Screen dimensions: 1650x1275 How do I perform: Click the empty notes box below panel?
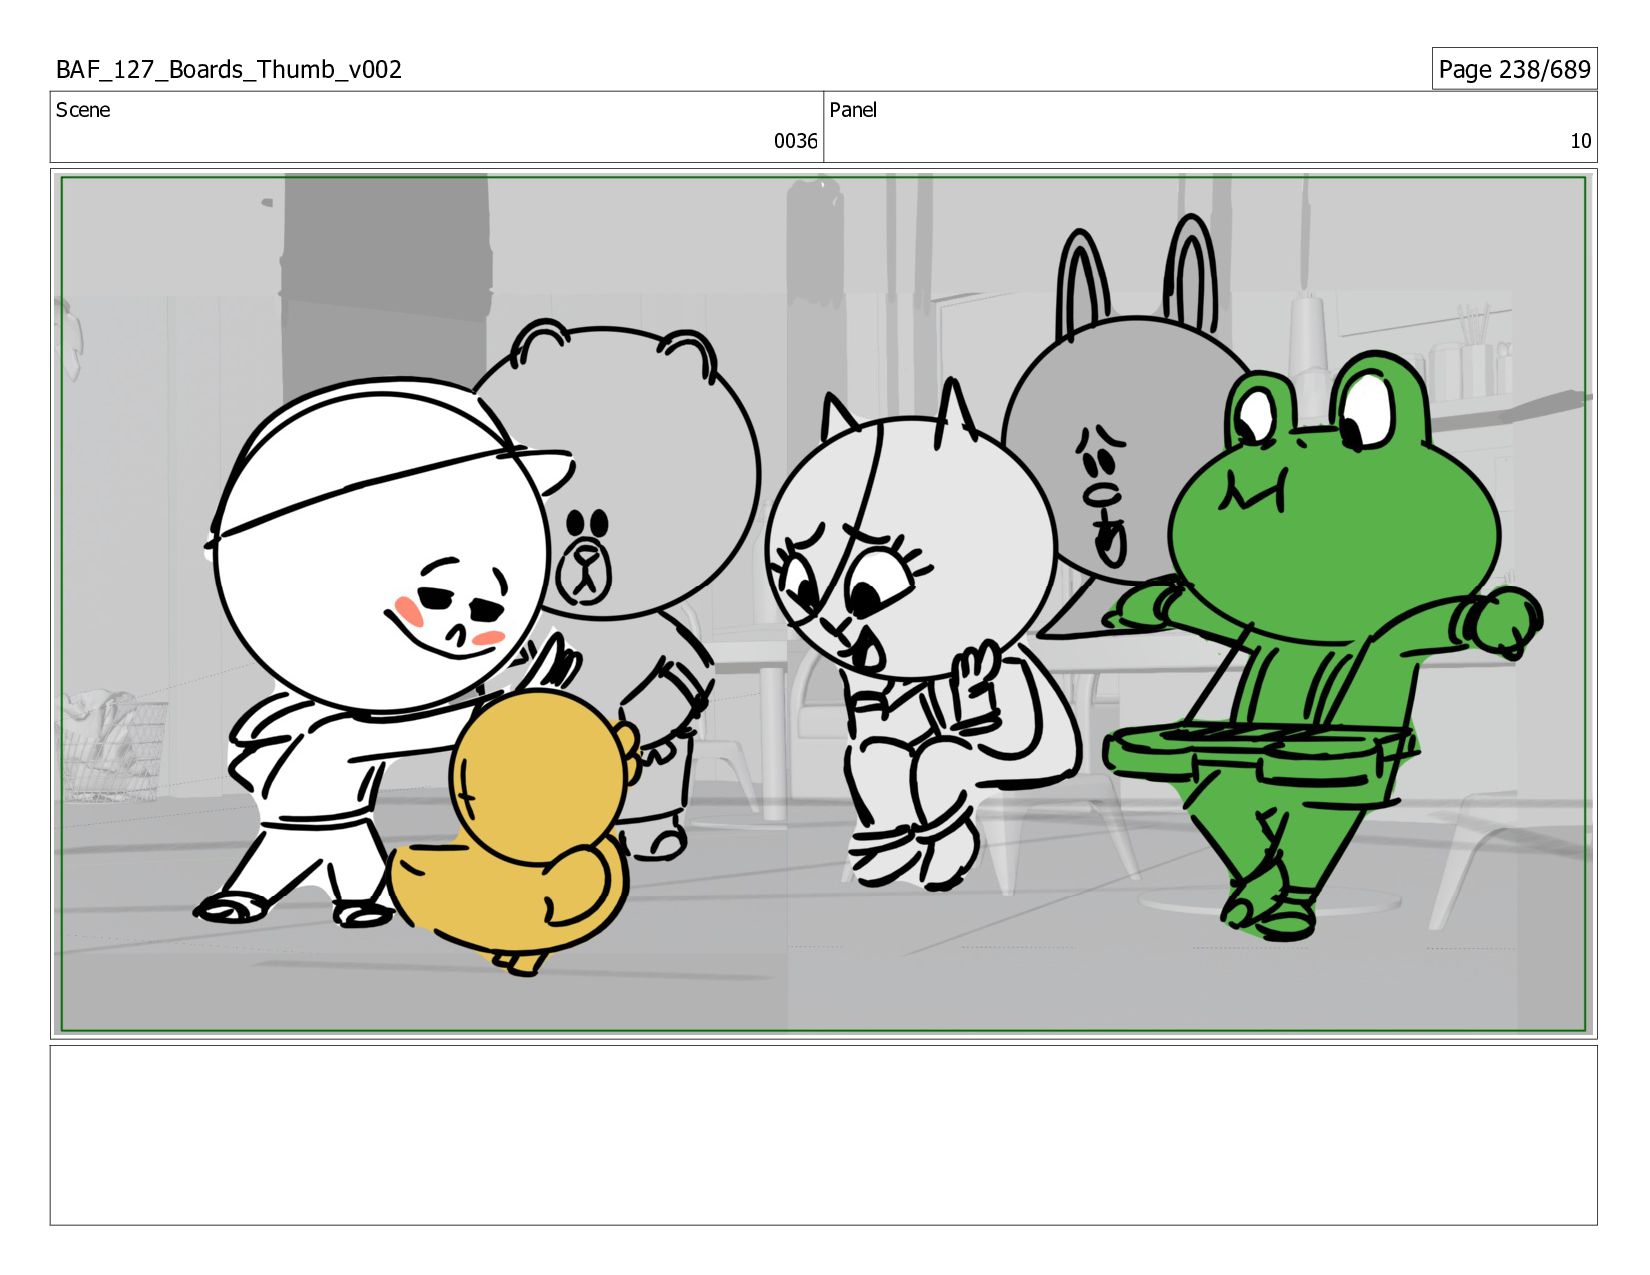point(823,1135)
